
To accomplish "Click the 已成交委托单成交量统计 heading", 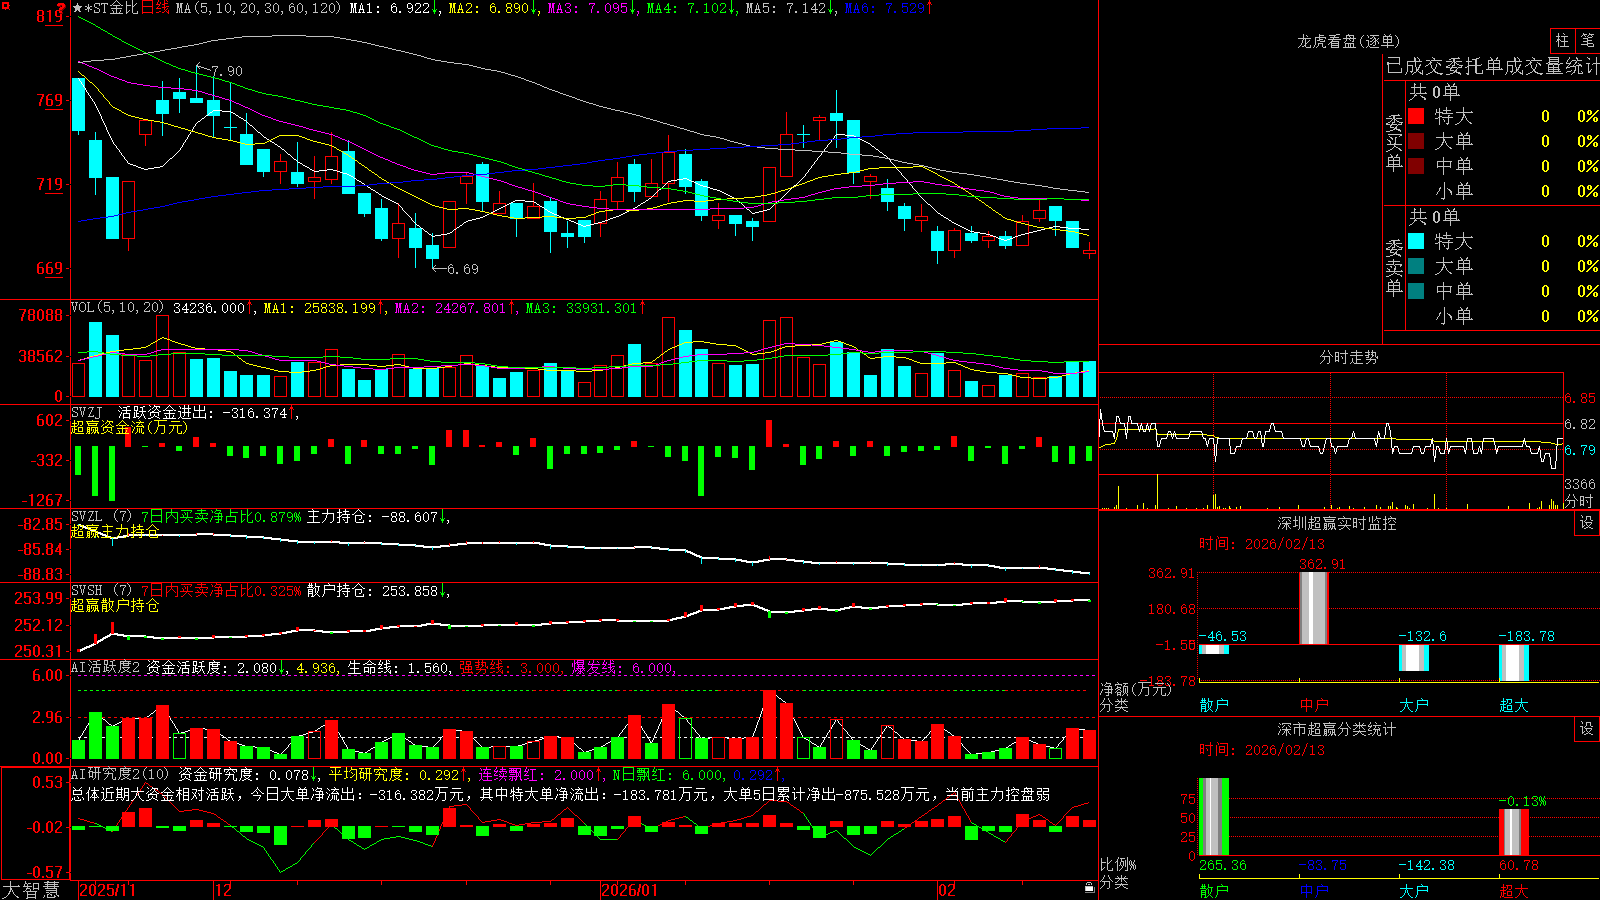I will pos(1492,66).
